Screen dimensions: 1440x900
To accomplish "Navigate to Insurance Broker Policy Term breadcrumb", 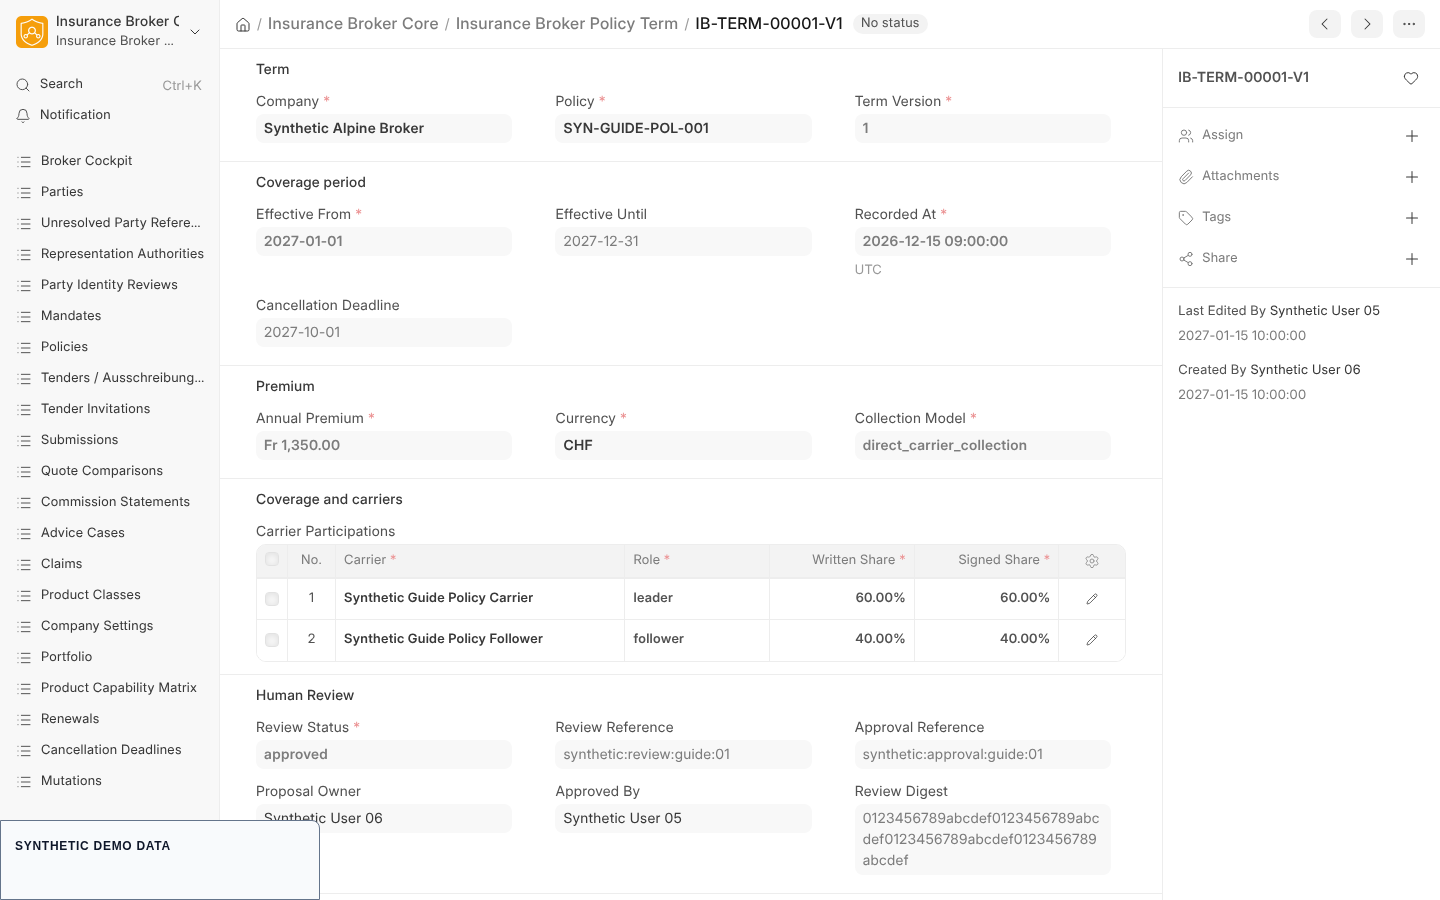I will point(567,23).
